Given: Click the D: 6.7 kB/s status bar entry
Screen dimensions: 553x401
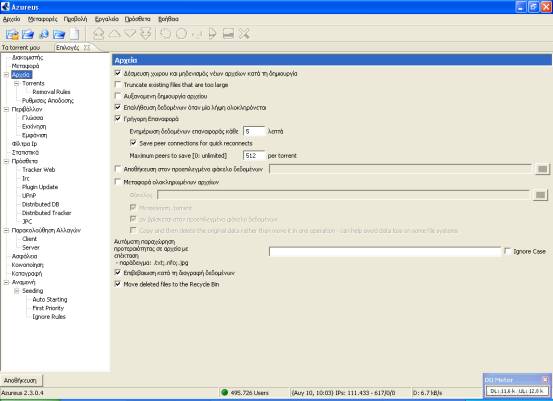Looking at the screenshot, I should pyautogui.click(x=427, y=393).
